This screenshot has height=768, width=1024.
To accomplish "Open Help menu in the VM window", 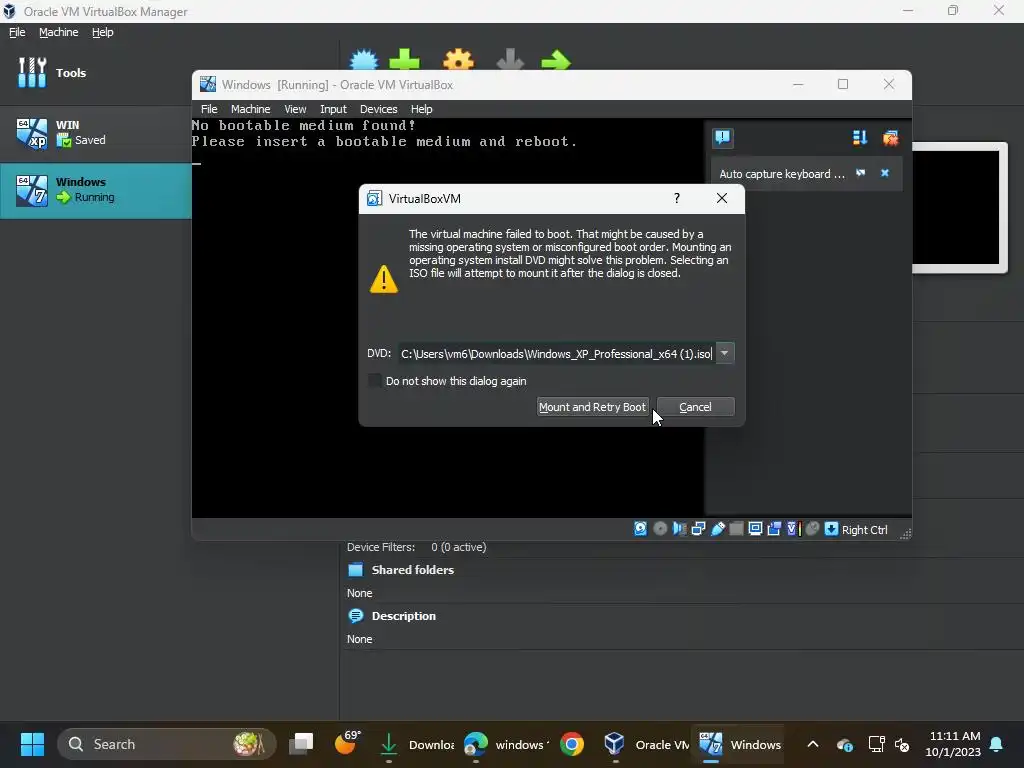I will coord(421,109).
